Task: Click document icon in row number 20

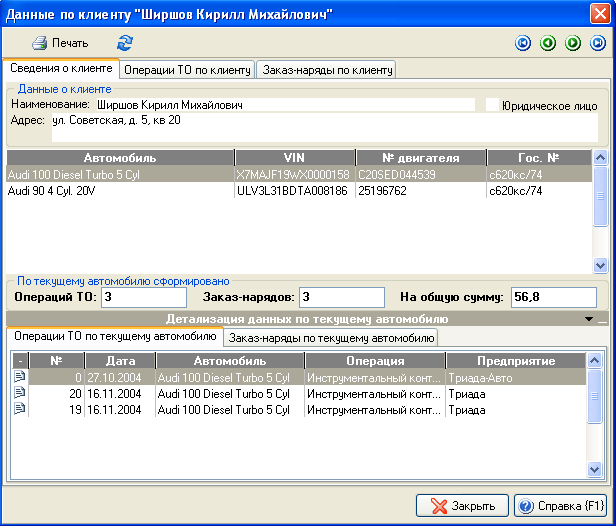Action: tap(19, 394)
